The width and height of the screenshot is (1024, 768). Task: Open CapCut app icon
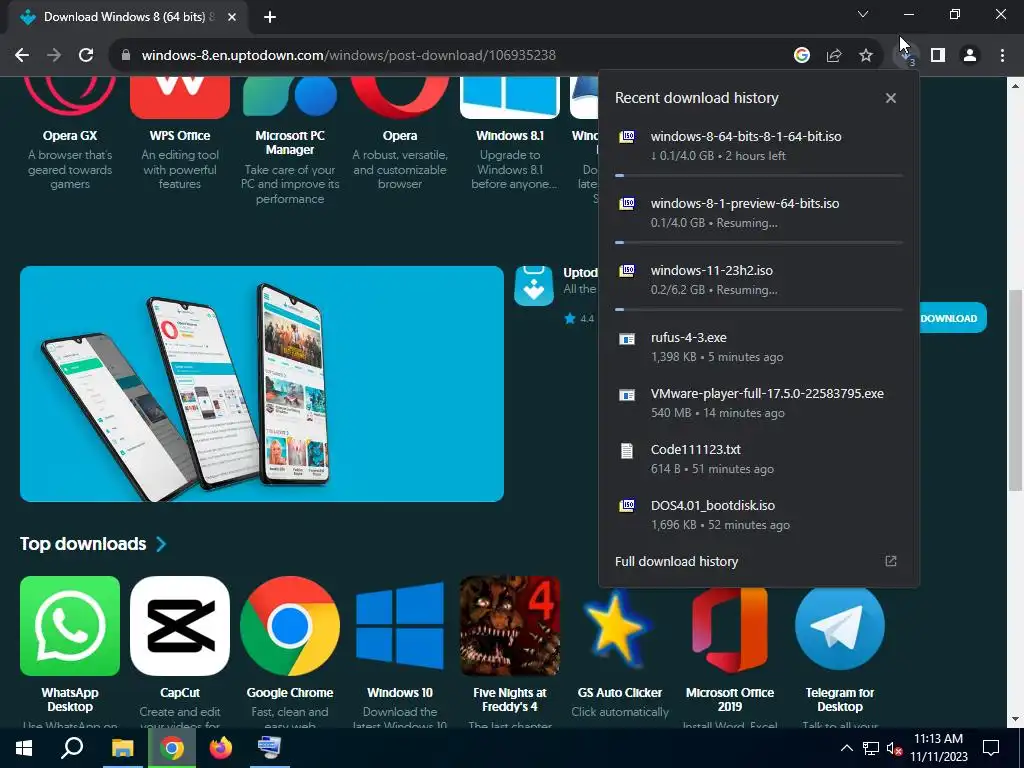pos(180,626)
